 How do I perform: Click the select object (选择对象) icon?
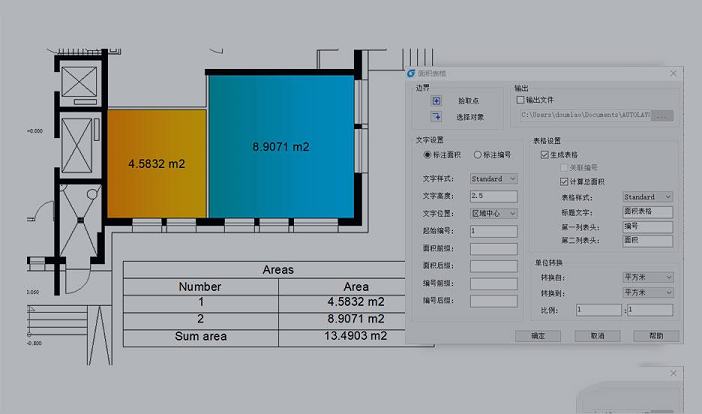[436, 117]
